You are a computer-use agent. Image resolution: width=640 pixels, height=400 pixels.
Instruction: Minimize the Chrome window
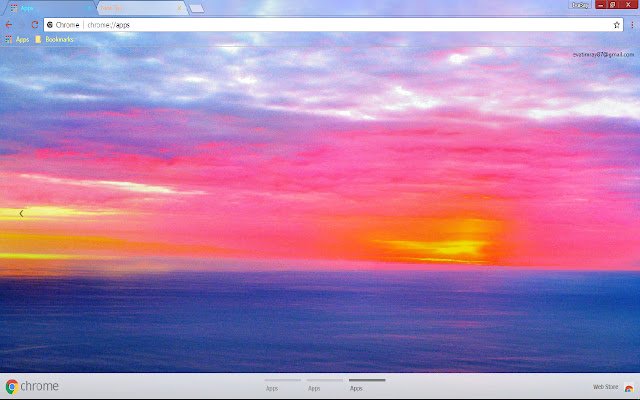pyautogui.click(x=600, y=5)
